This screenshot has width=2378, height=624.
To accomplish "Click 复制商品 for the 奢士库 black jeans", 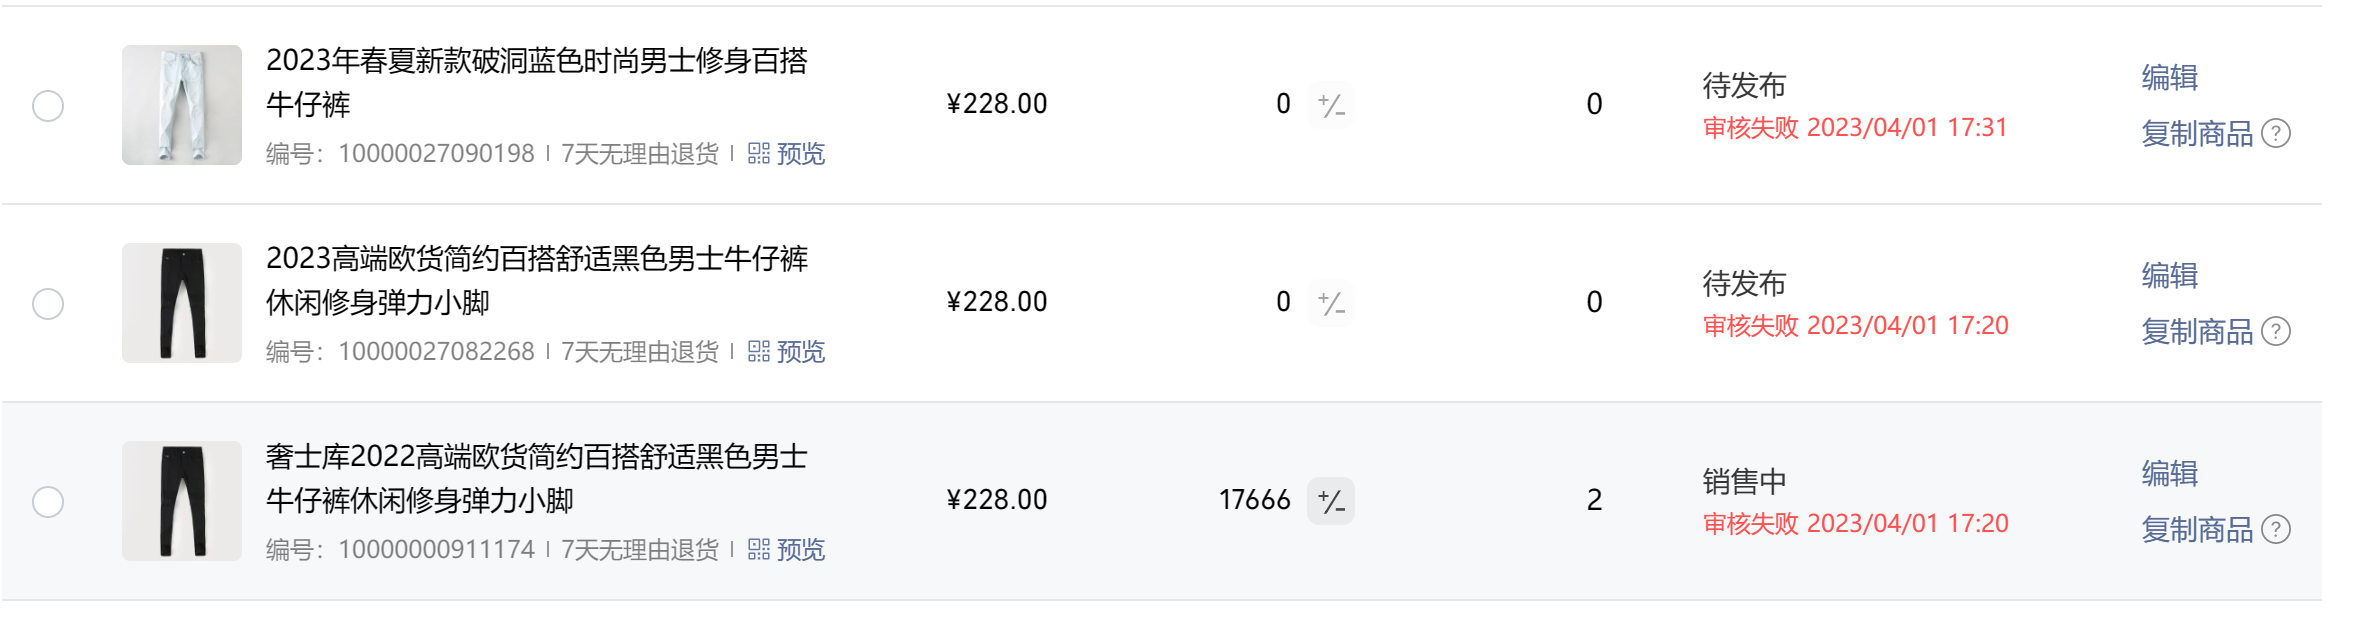I will point(2196,529).
